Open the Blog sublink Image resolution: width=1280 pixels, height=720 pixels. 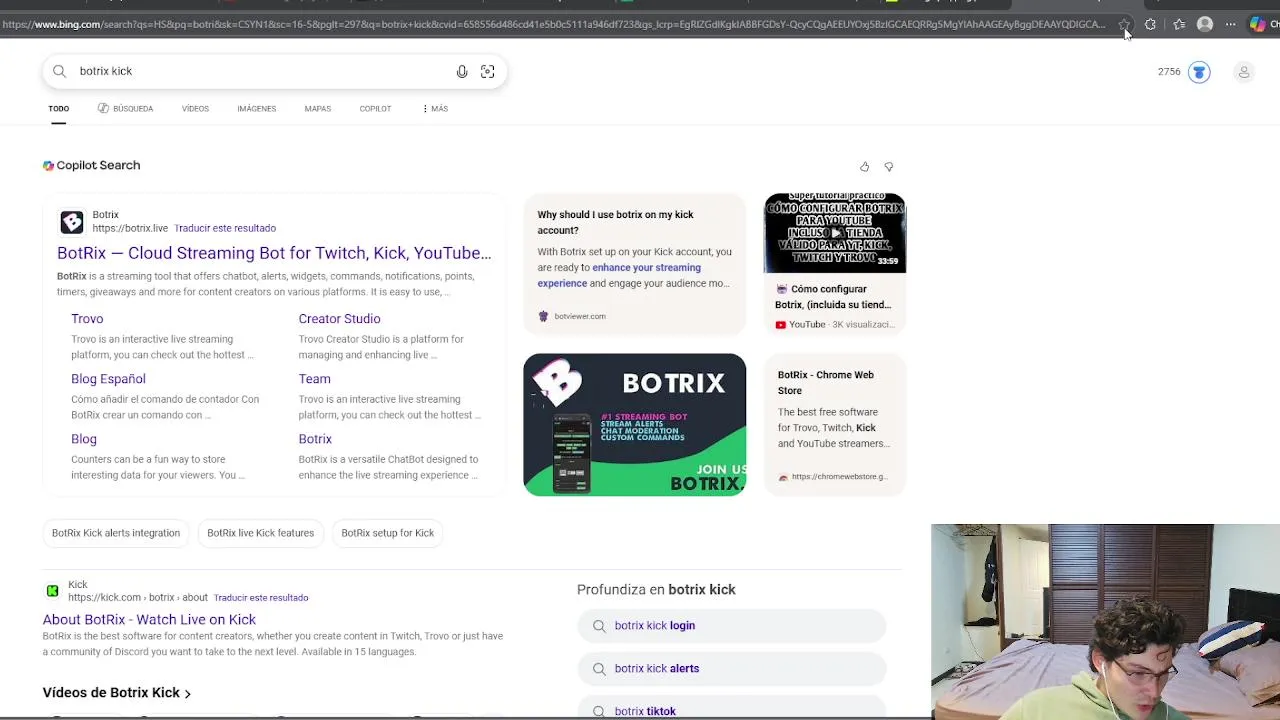click(x=84, y=439)
